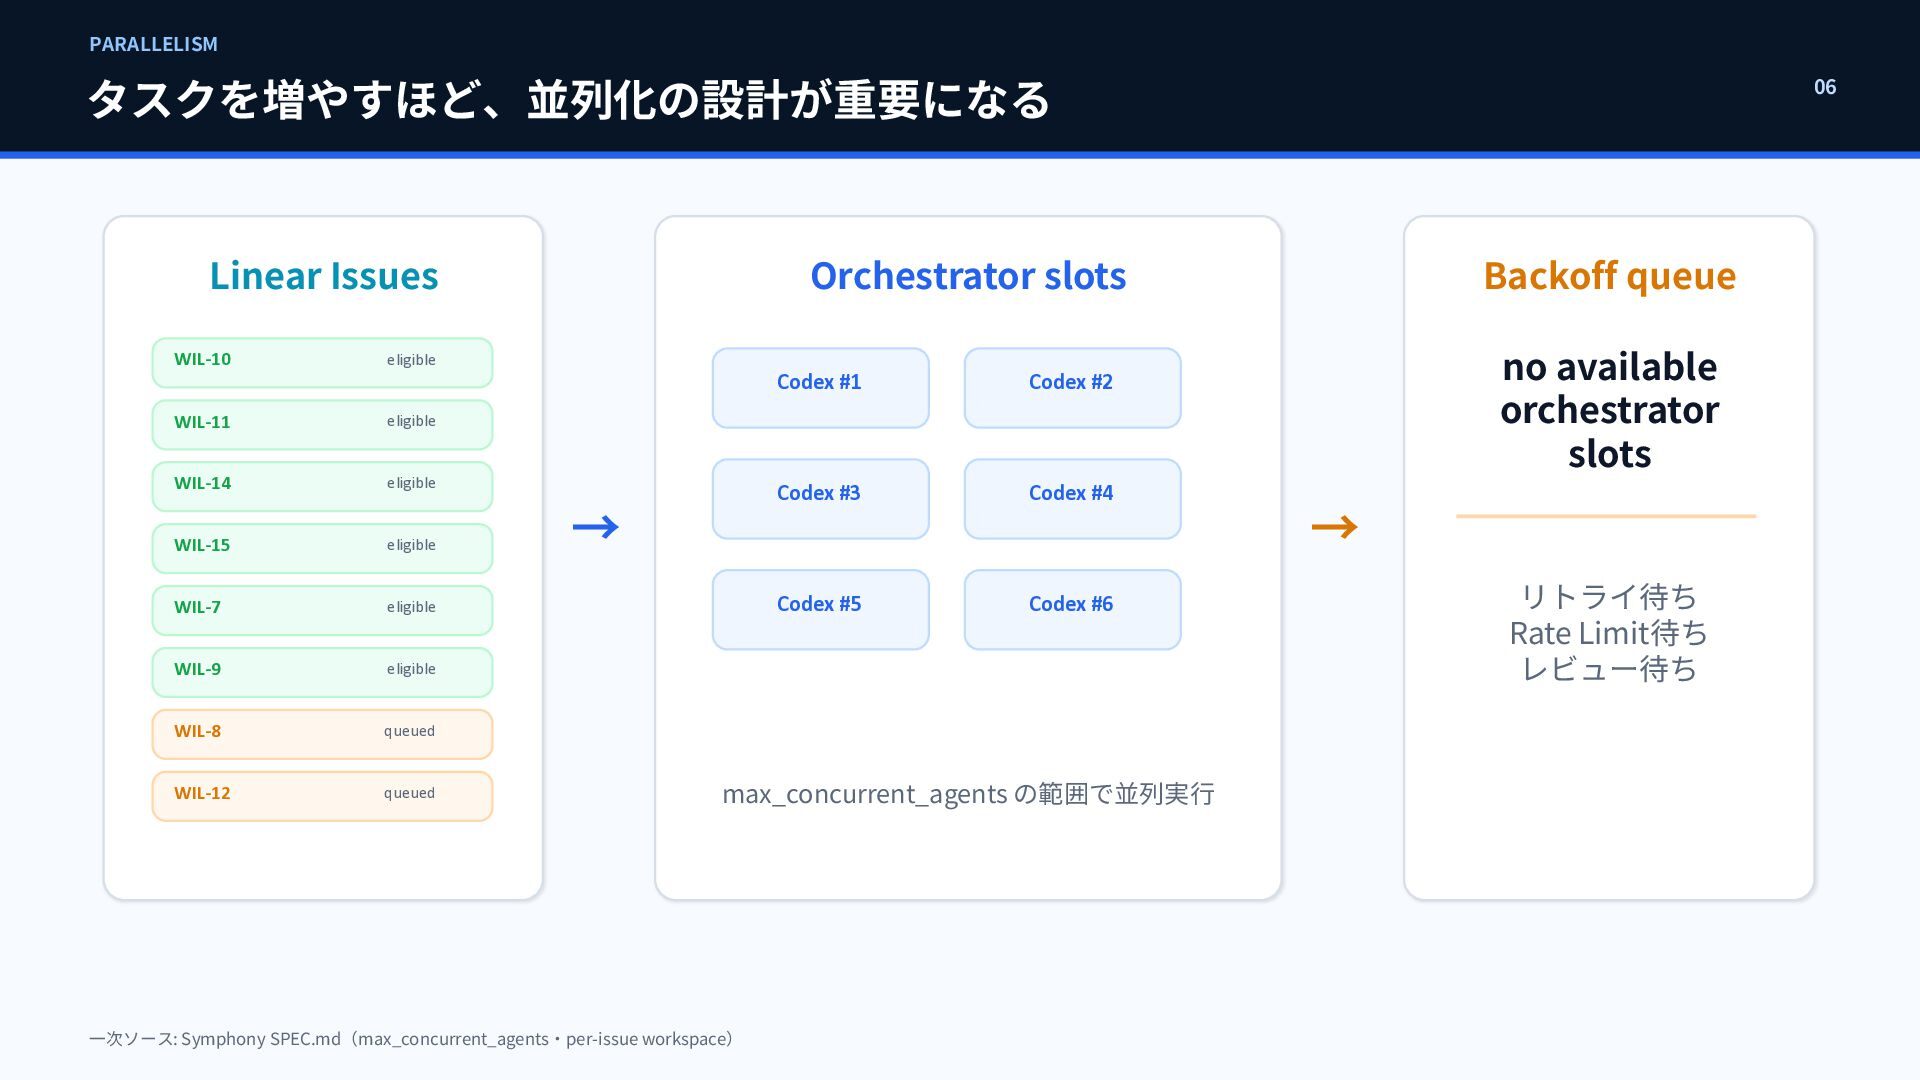Click the max_concurrent_agents caption
The width and height of the screenshot is (1920, 1080).
(968, 794)
